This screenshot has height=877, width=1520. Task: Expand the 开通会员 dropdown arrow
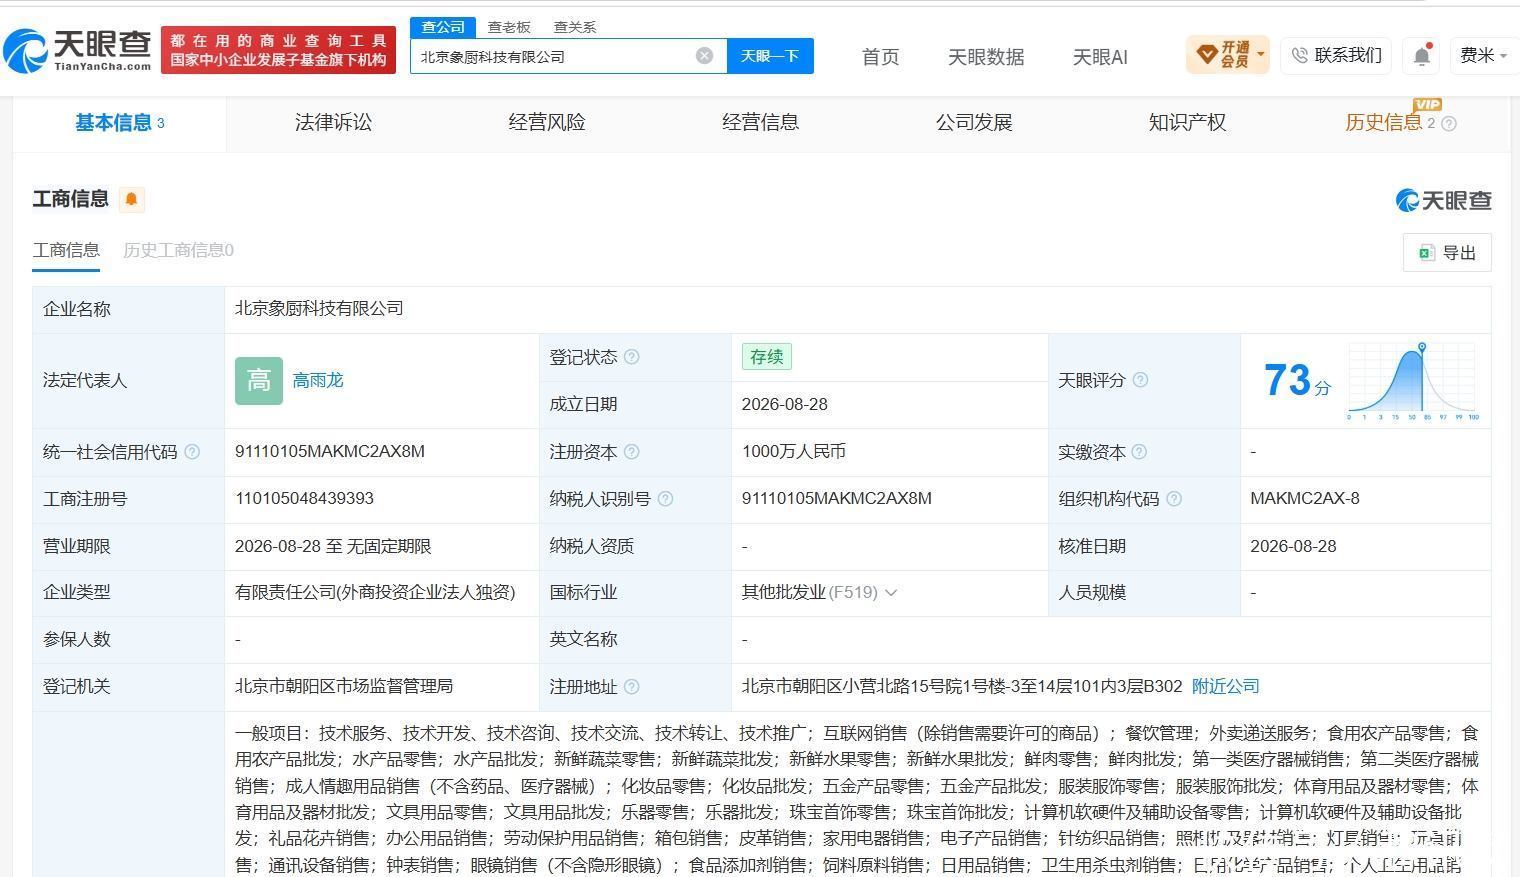point(1261,54)
